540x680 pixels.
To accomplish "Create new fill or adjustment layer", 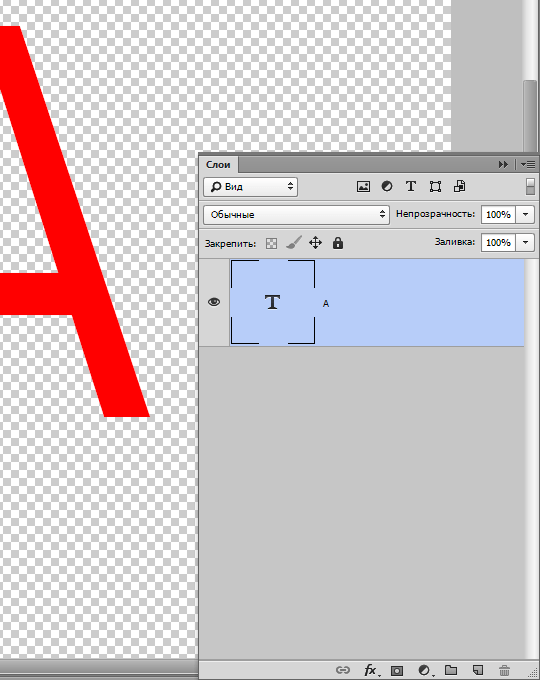I will (424, 670).
